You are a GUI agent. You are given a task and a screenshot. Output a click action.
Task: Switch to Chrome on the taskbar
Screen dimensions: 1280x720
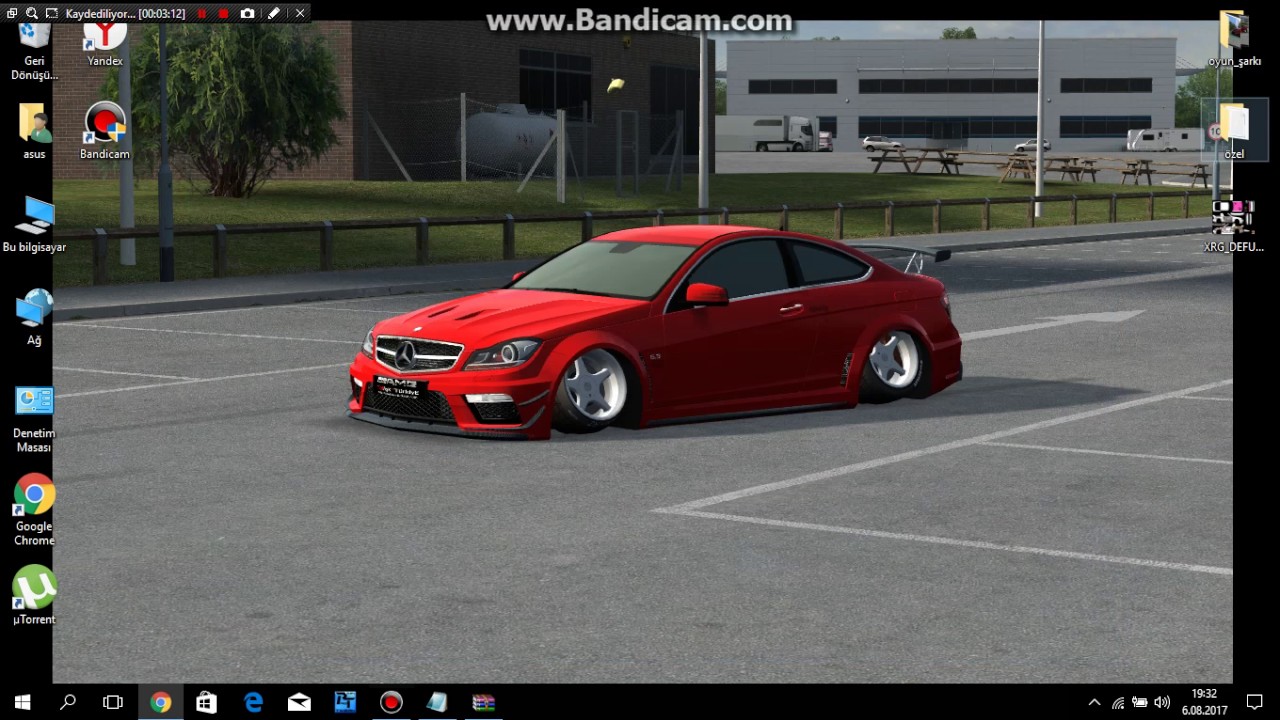160,702
